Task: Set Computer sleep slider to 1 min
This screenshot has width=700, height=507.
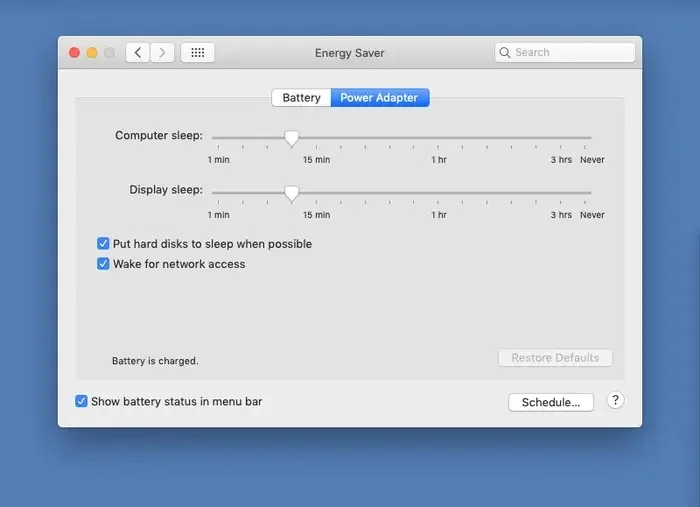Action: point(214,138)
